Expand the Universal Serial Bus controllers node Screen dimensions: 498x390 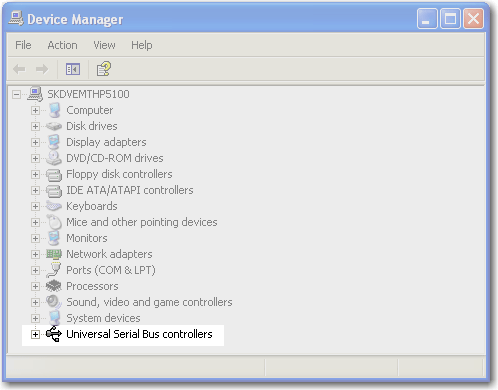tap(35, 334)
